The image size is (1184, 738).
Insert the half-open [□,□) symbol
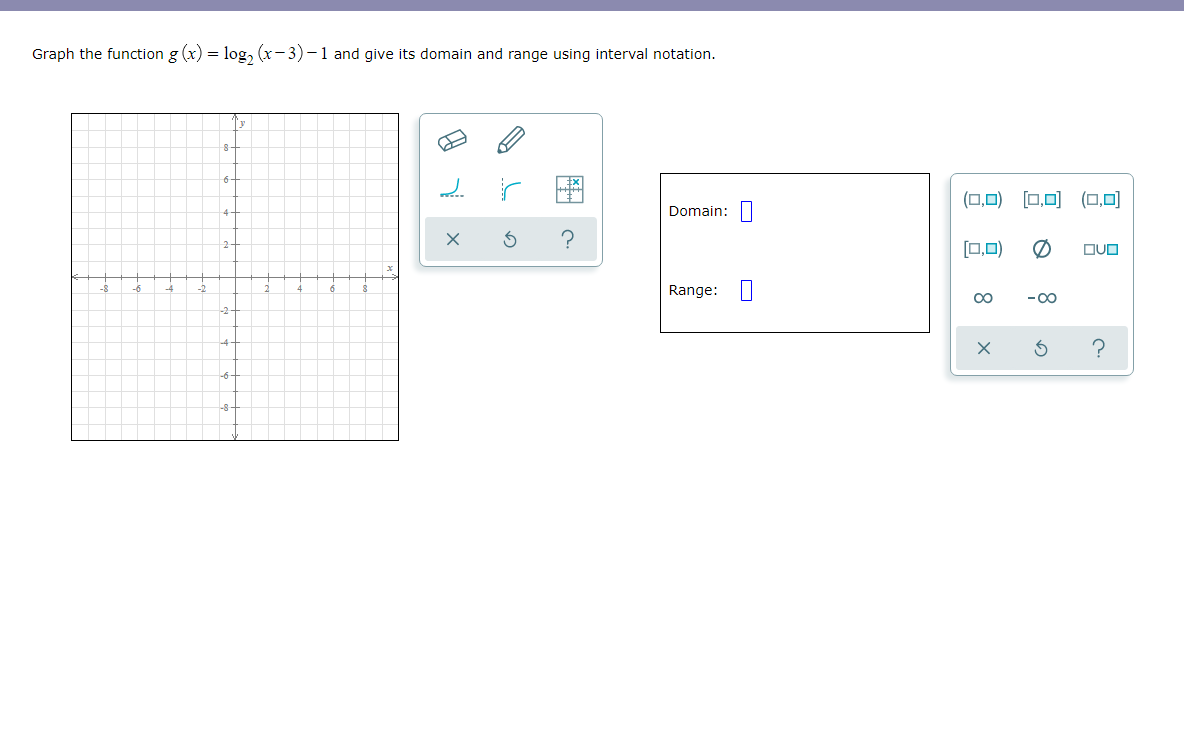coord(982,248)
